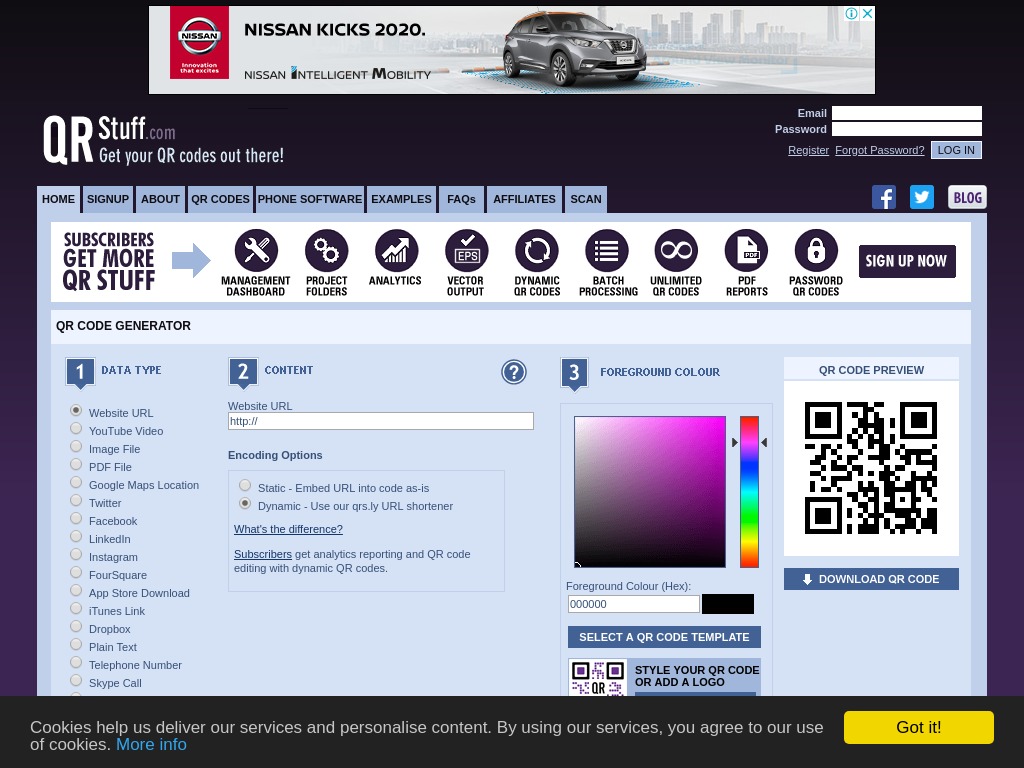Pick a colour in the saturation square

coord(650,492)
